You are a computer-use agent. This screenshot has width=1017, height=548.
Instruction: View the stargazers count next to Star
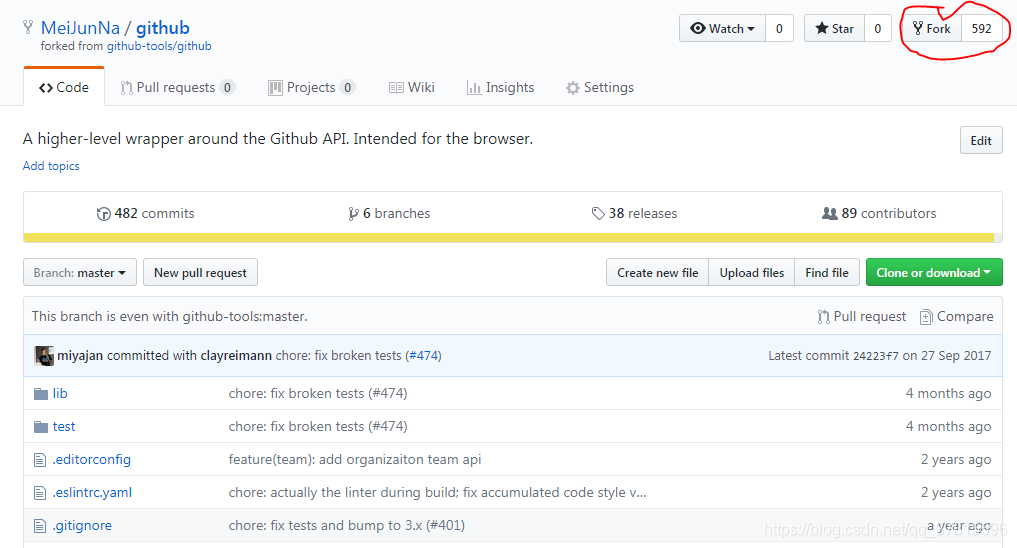pos(878,29)
